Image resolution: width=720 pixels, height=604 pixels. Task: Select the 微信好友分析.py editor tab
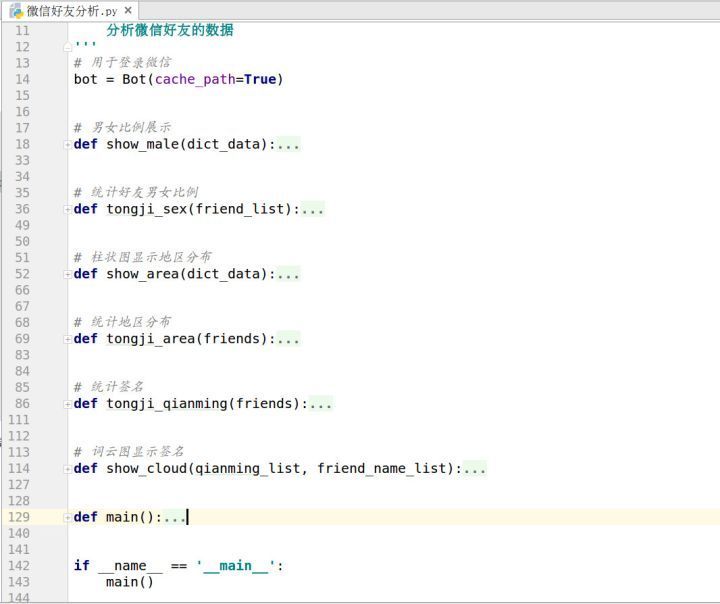(x=70, y=11)
